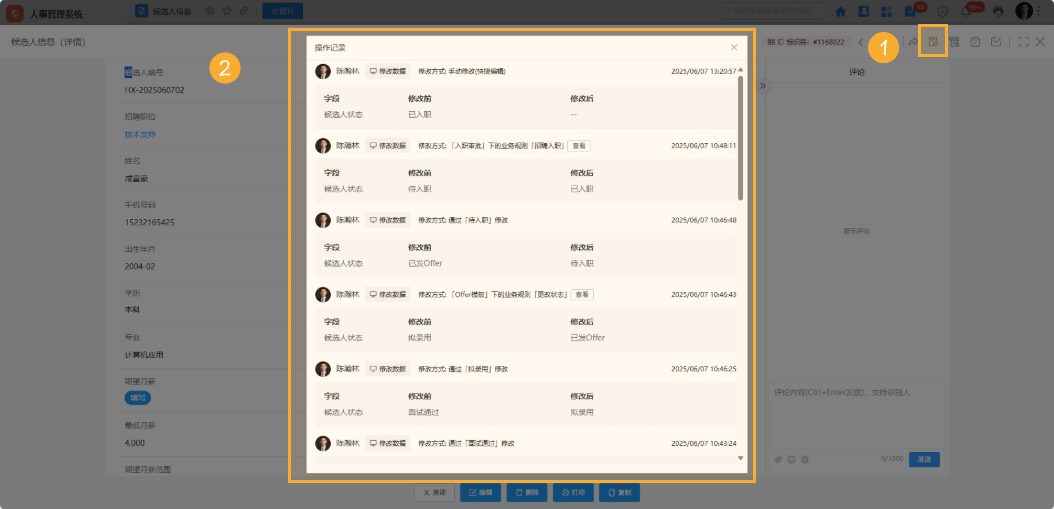Click the share arrow icon in detail header

pyautogui.click(x=914, y=42)
